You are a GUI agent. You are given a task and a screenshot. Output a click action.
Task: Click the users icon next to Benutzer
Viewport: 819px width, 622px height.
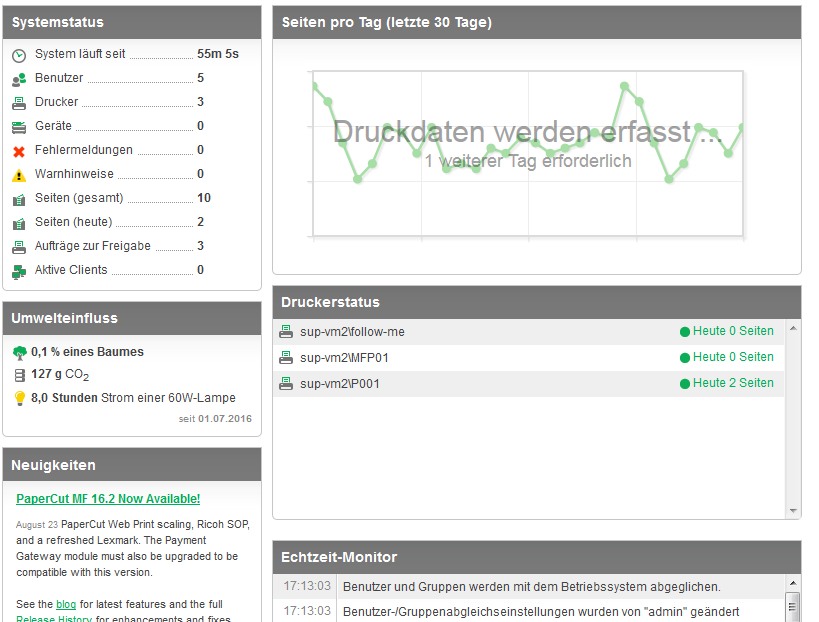point(19,79)
